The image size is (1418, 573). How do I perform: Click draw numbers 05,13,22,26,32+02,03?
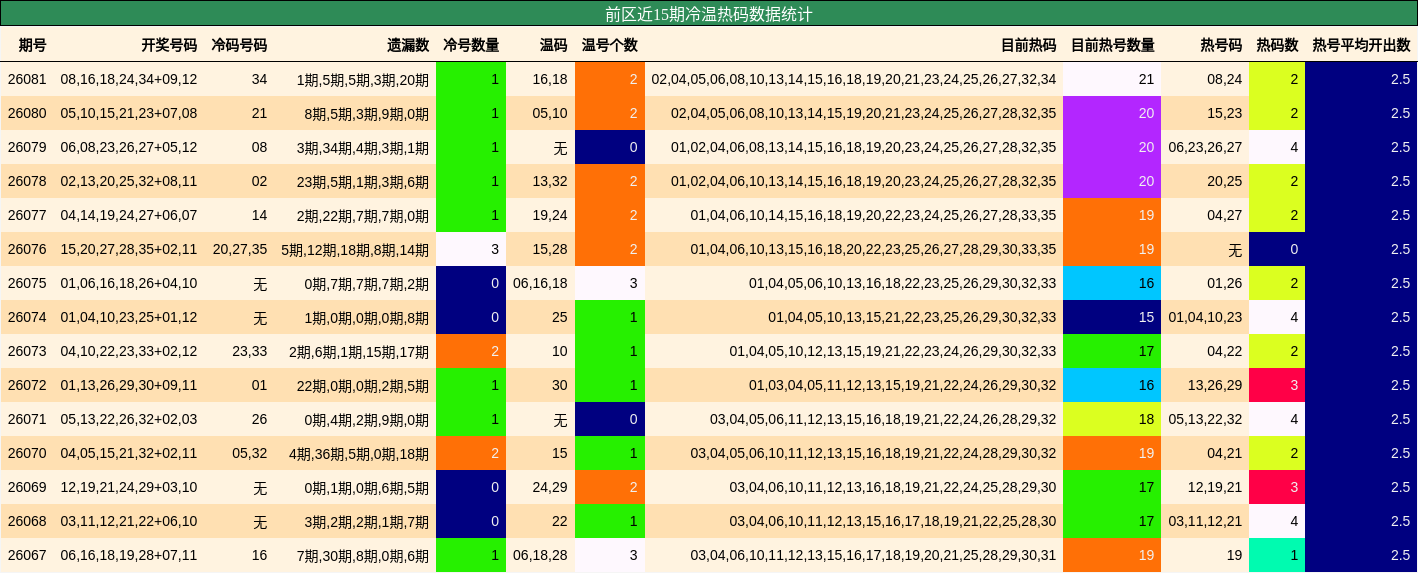coord(129,419)
